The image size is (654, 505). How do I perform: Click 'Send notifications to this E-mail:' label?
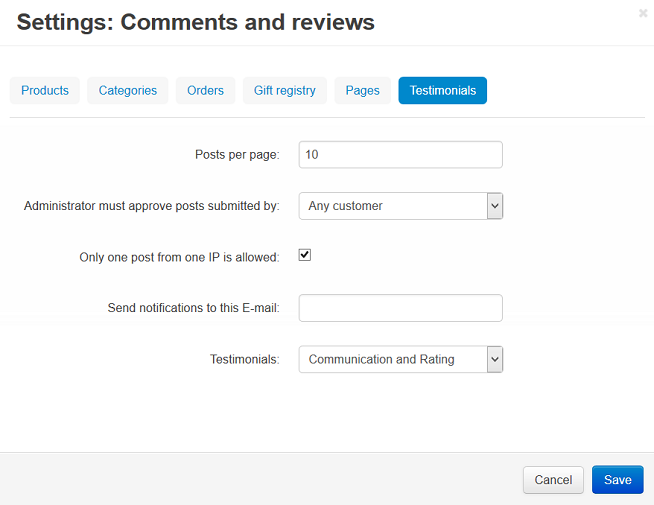[x=194, y=308]
